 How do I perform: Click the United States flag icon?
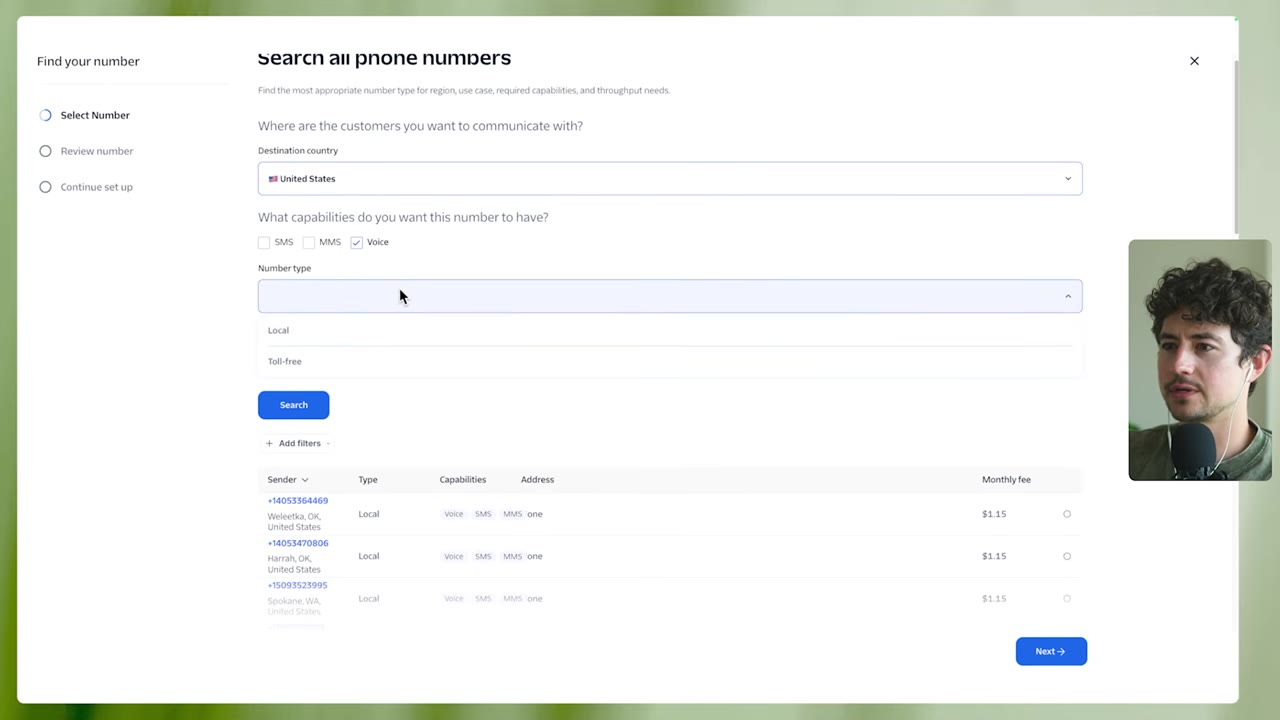pos(273,179)
